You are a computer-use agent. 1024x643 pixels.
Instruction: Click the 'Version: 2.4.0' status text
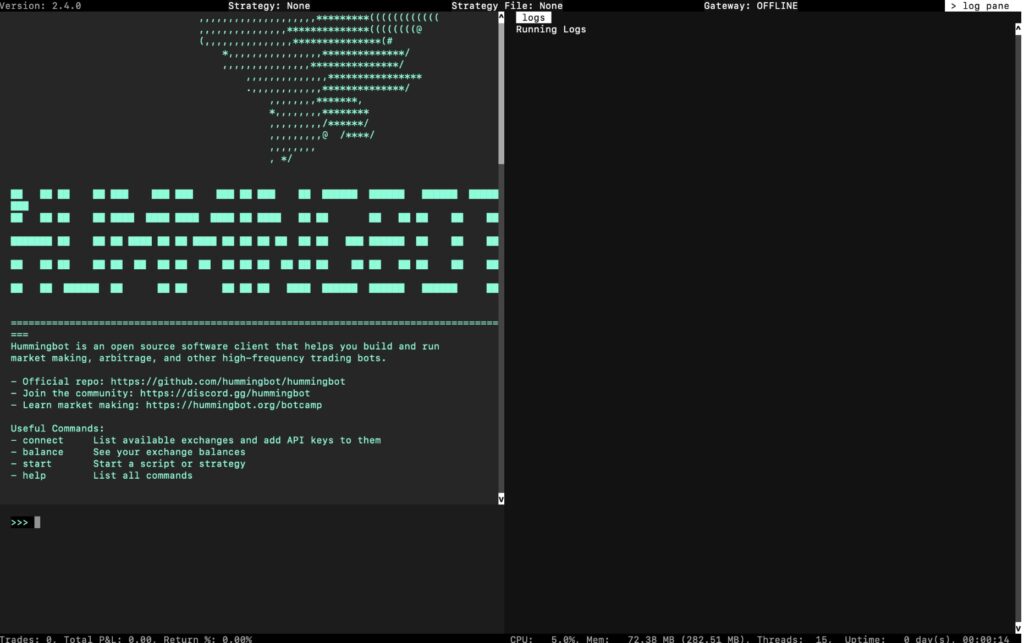(40, 6)
